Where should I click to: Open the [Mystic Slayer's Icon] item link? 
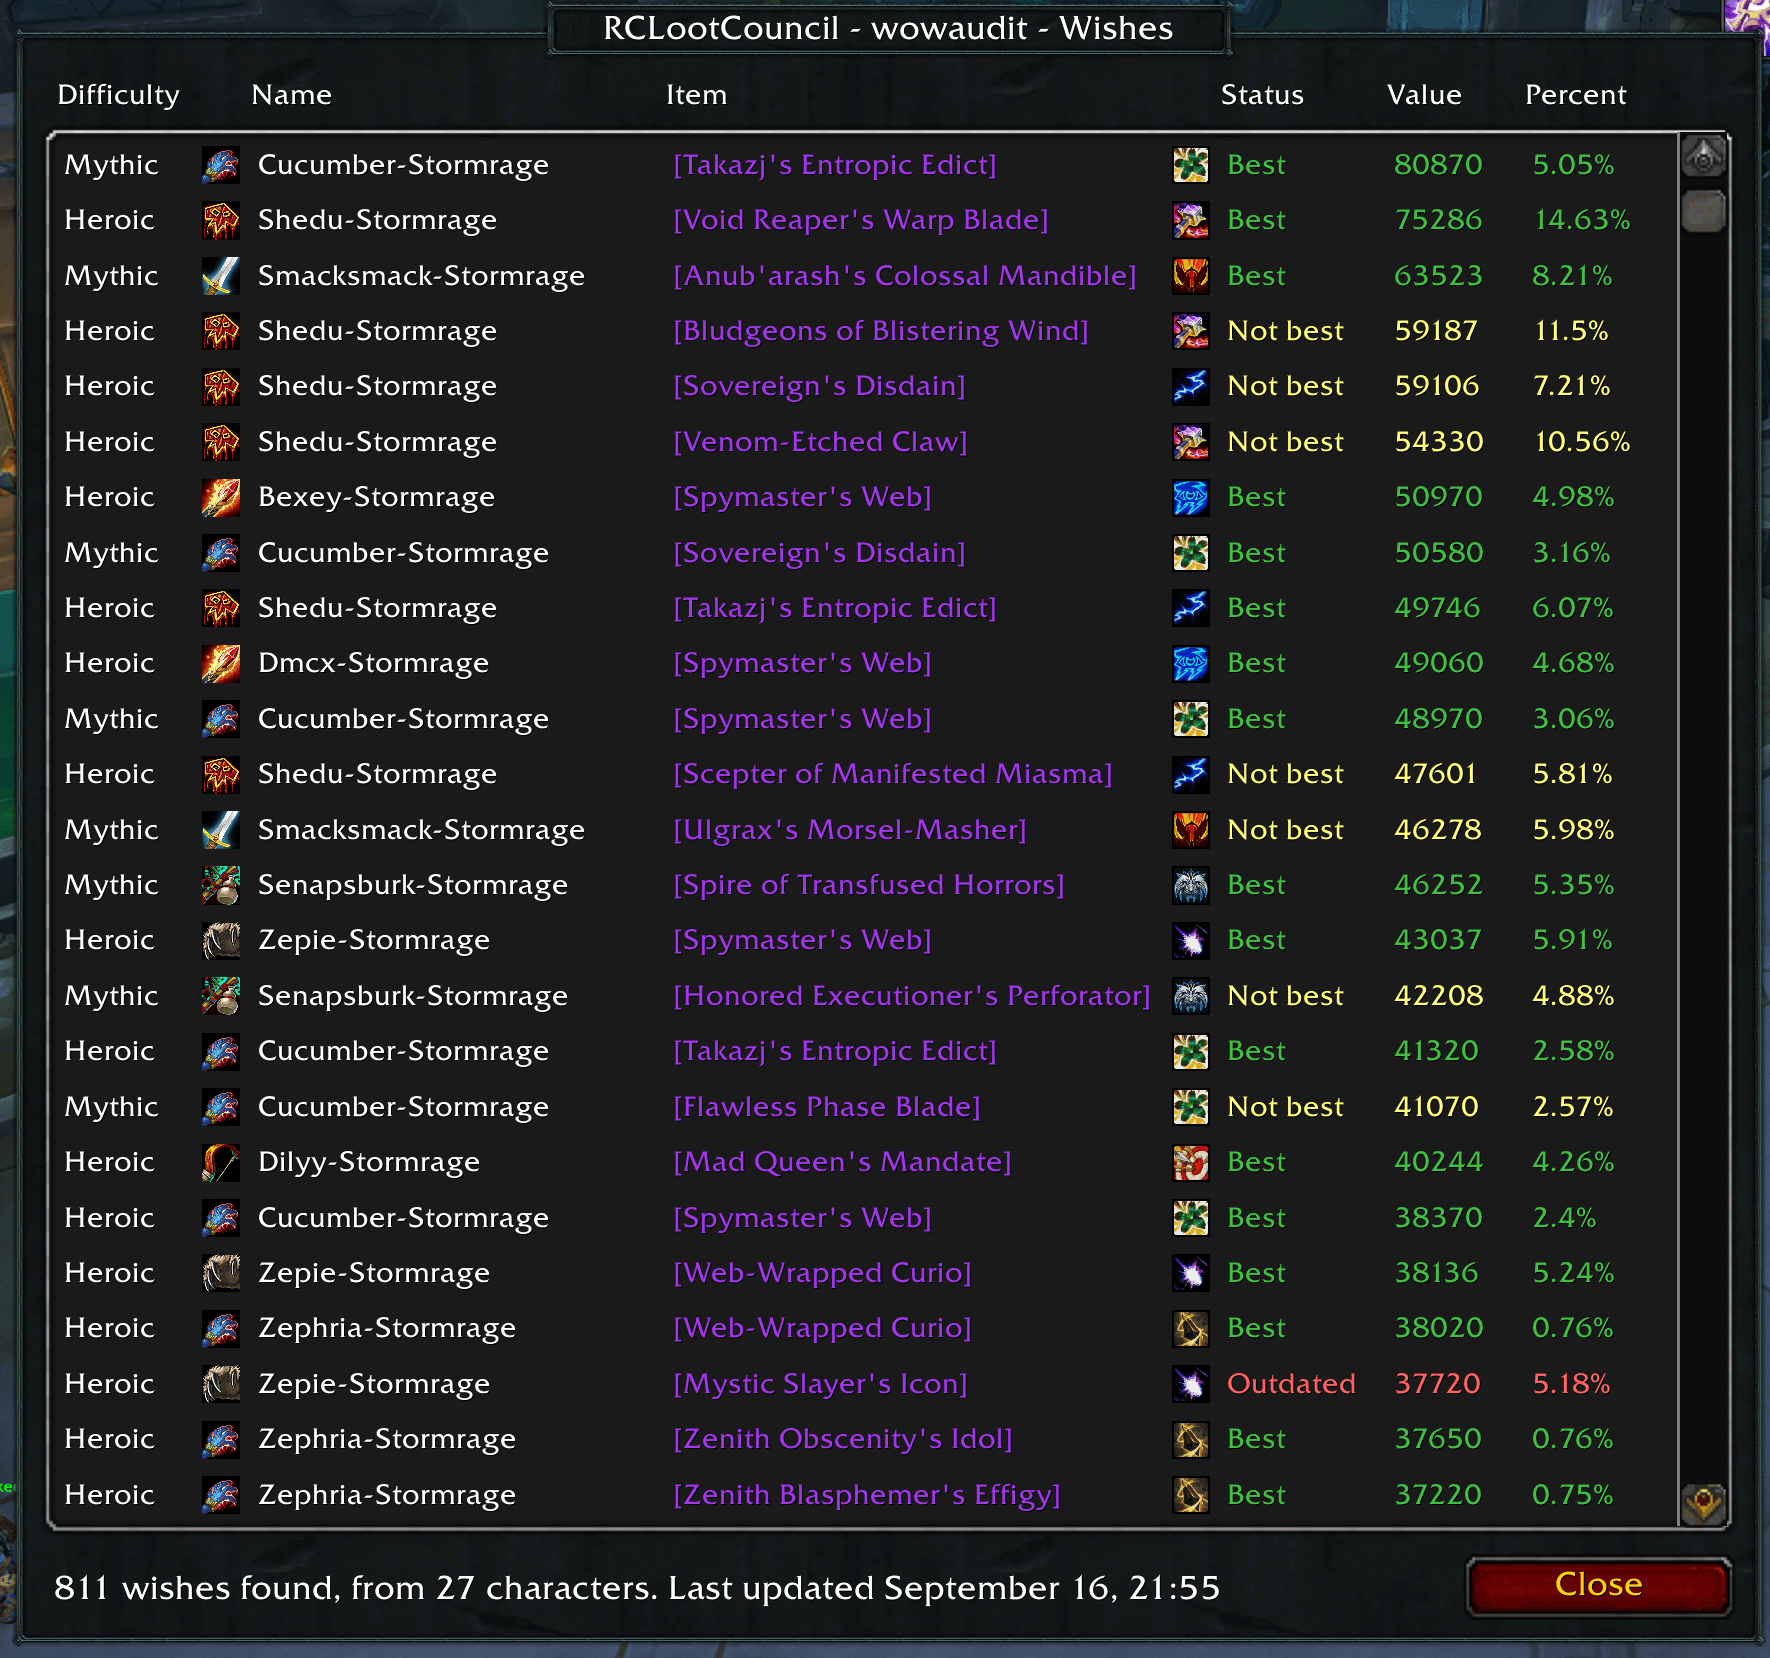(820, 1384)
